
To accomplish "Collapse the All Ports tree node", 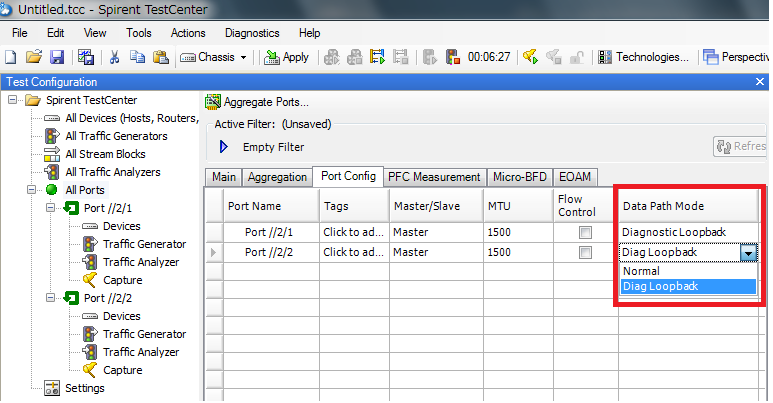I will [32, 190].
